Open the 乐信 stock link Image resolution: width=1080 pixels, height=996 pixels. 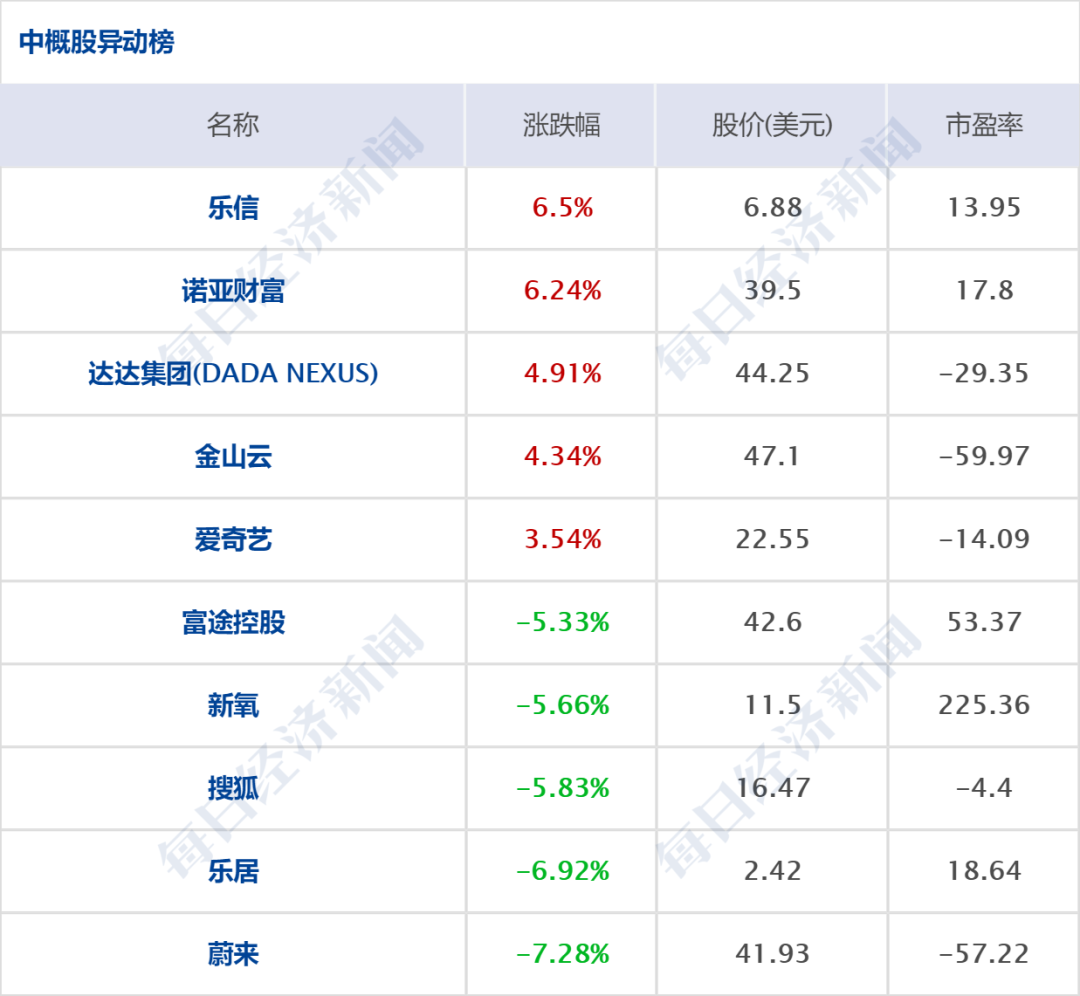click(233, 208)
